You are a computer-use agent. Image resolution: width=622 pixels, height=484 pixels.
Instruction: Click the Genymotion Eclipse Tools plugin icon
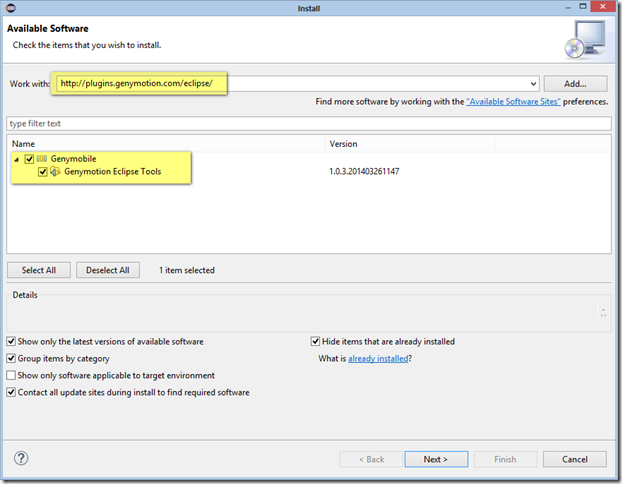55,171
